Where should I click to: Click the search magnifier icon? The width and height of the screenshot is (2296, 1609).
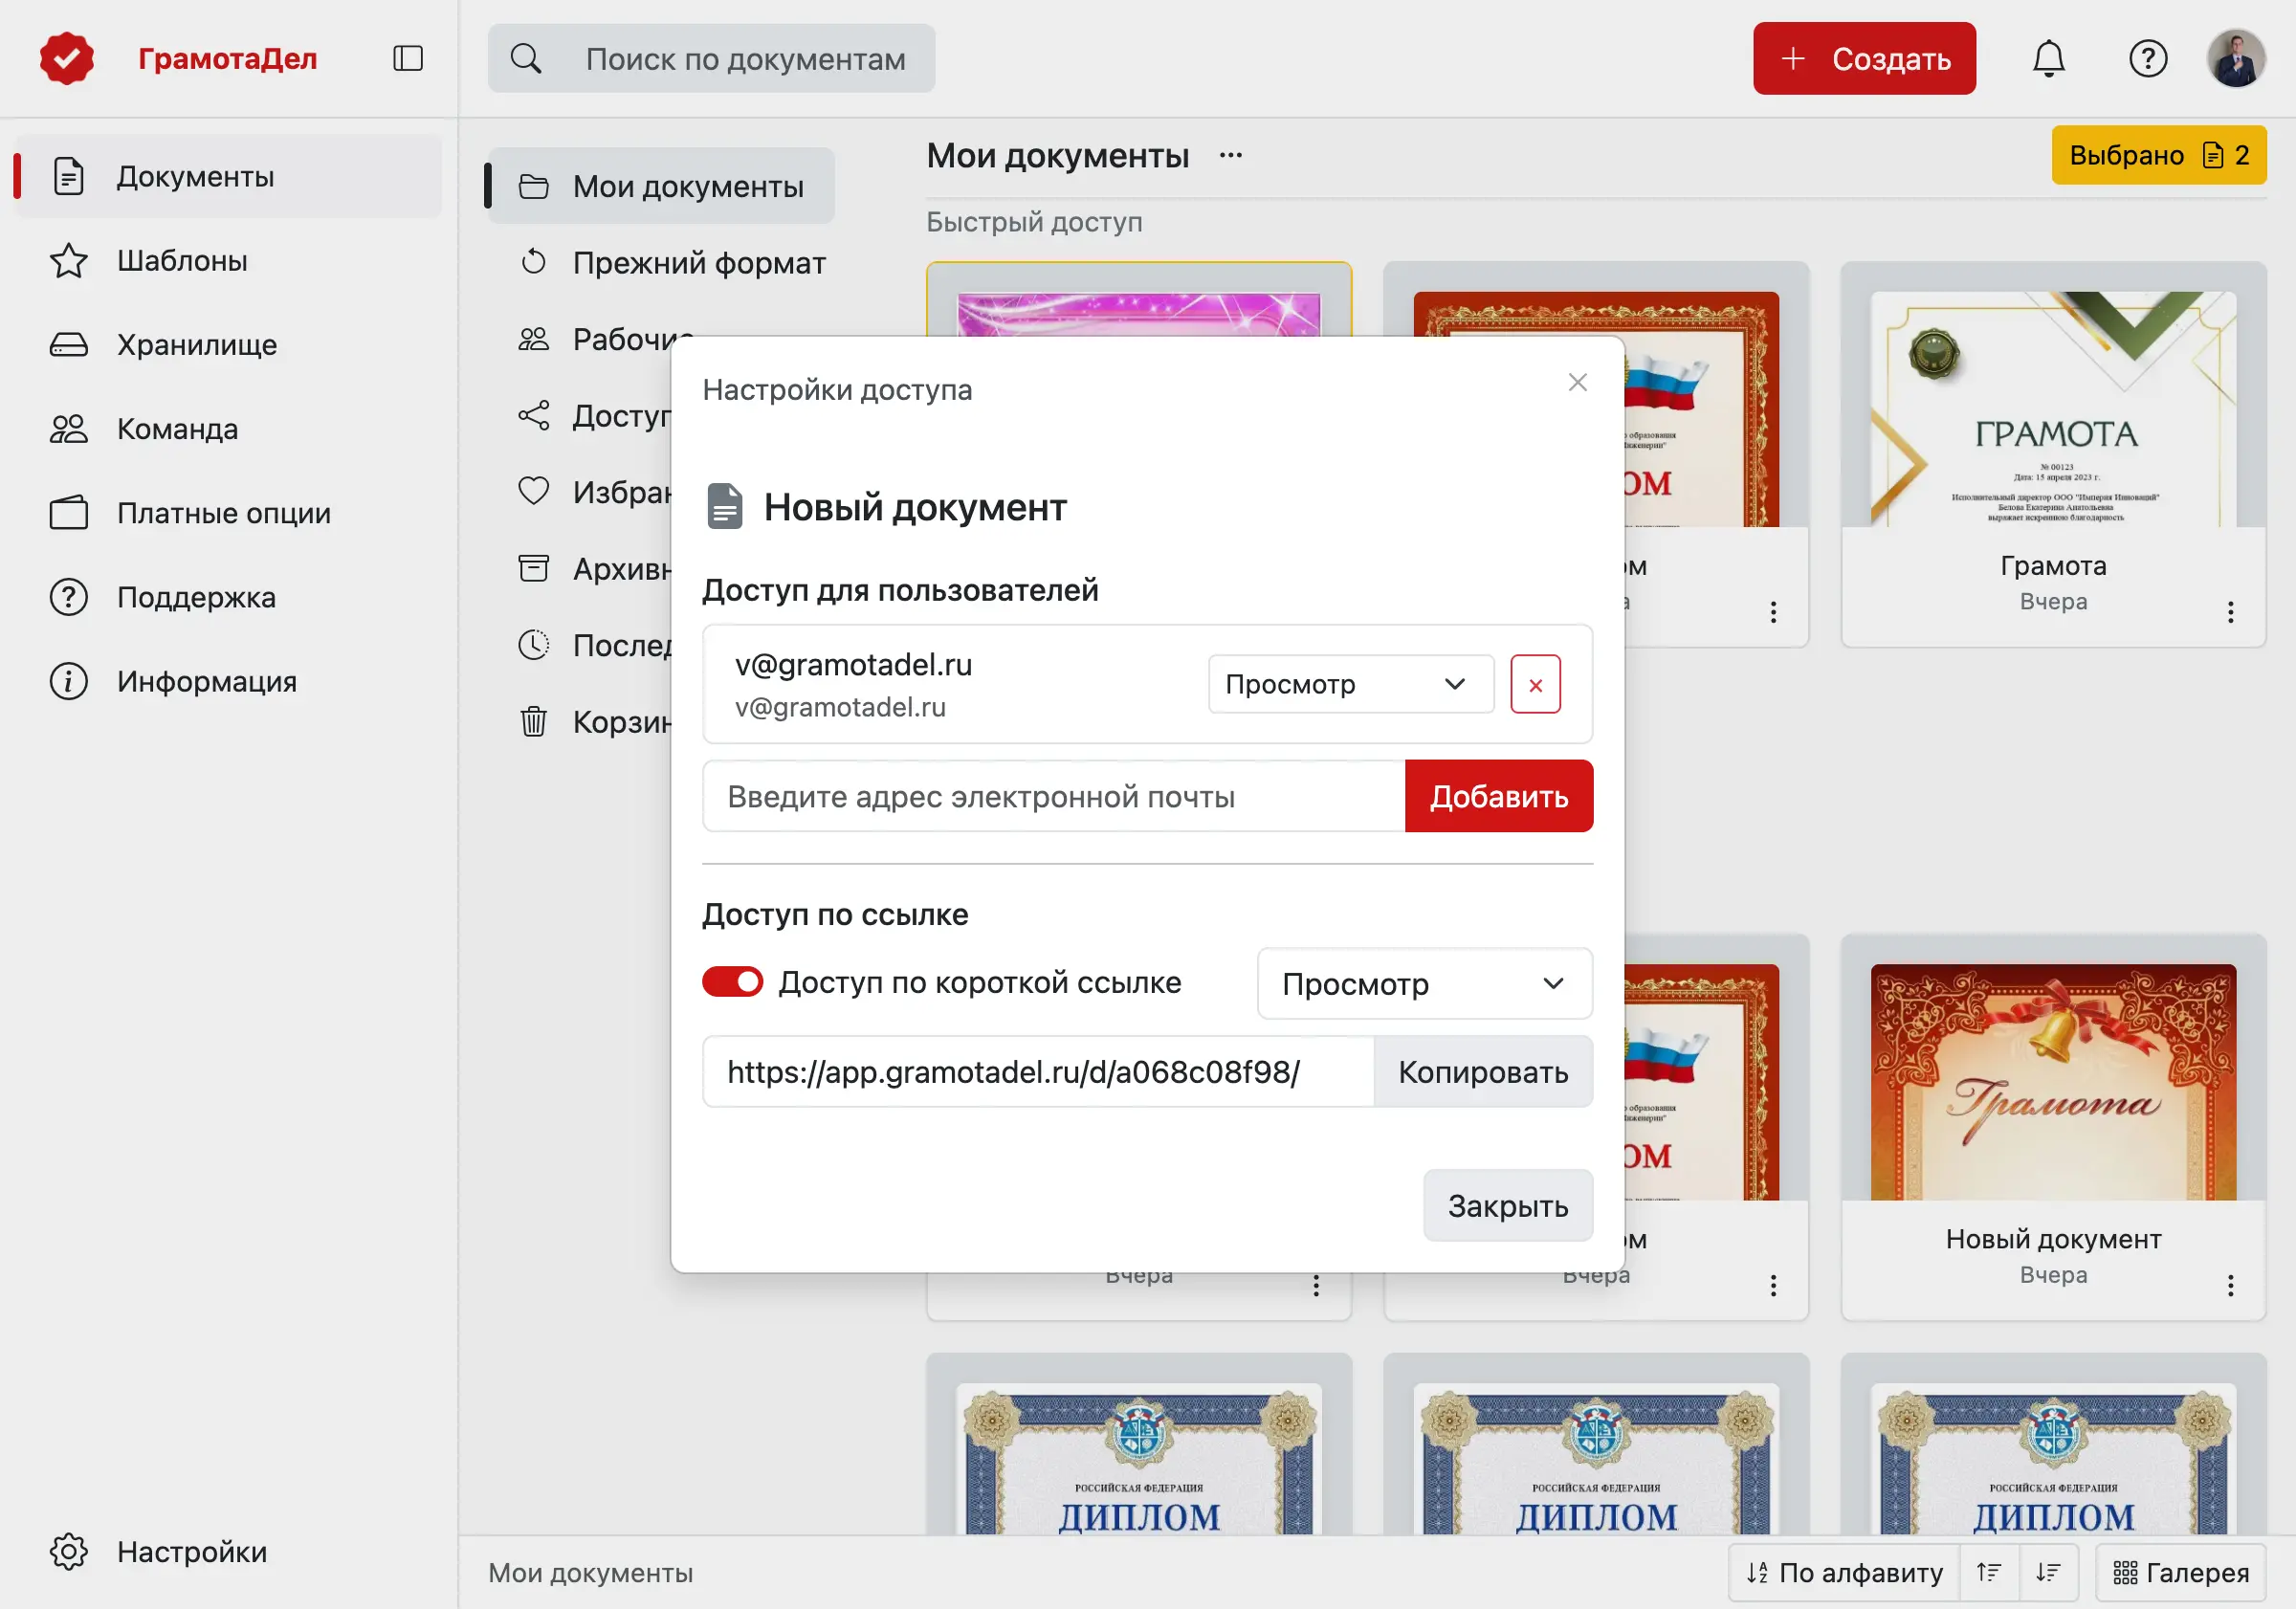[526, 58]
